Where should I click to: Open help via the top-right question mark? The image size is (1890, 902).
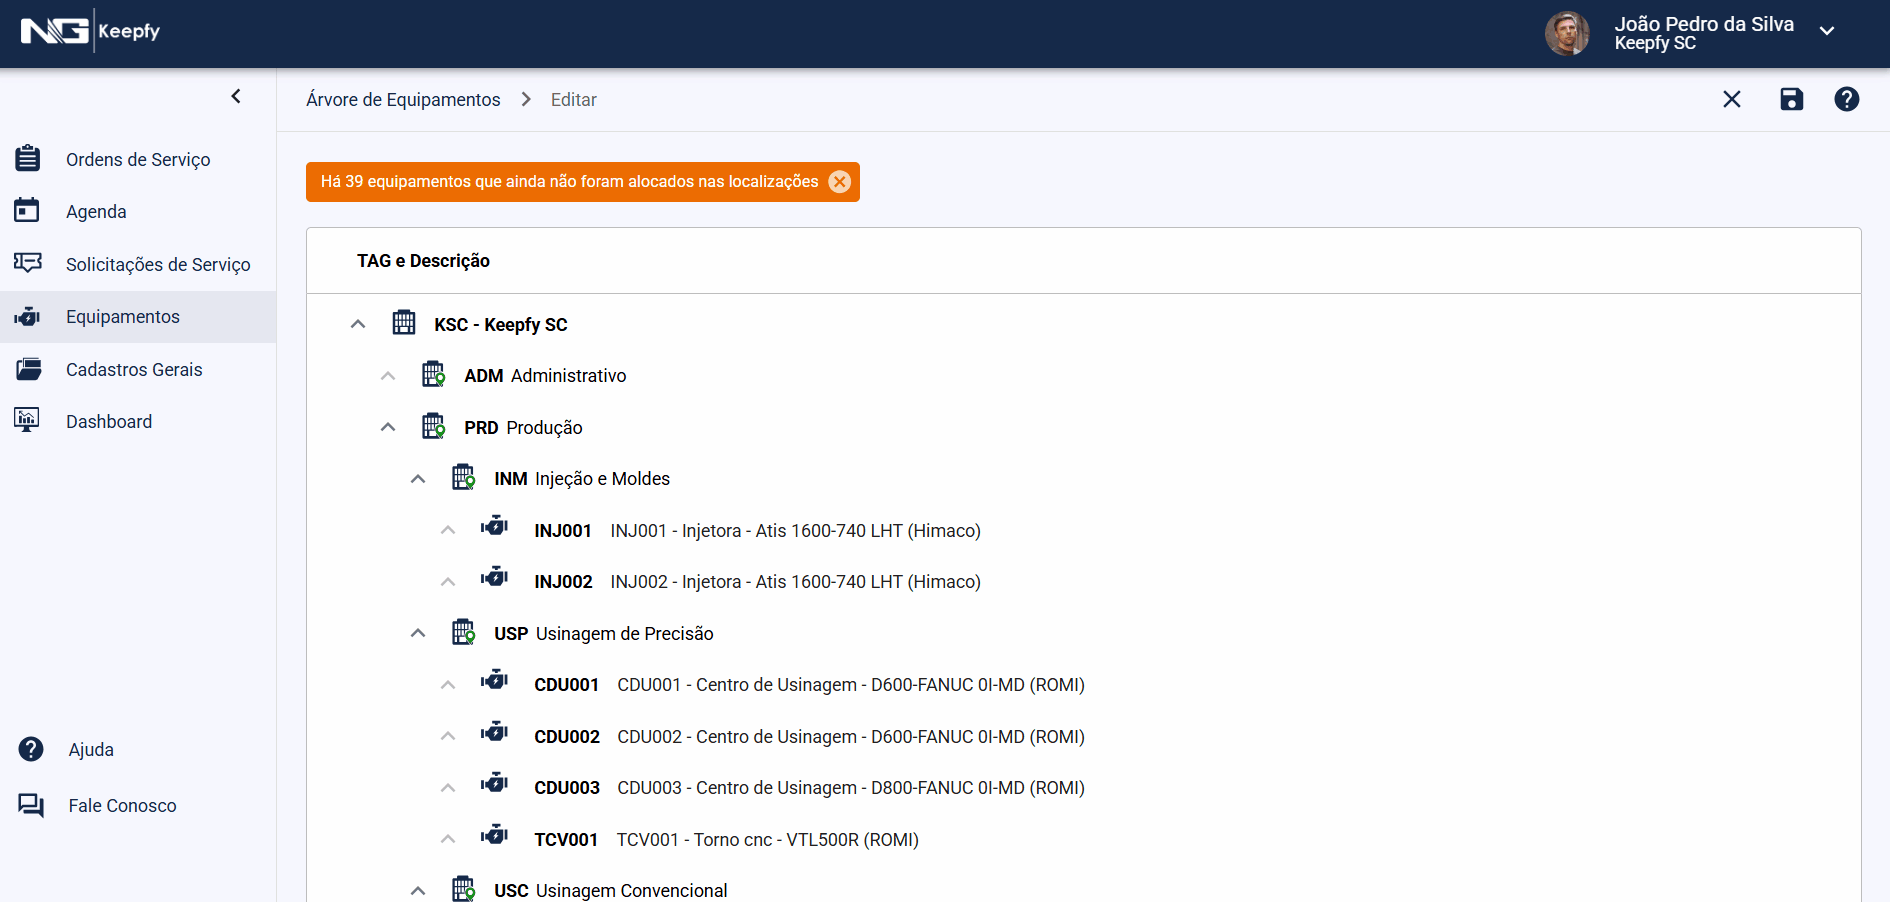[1846, 99]
